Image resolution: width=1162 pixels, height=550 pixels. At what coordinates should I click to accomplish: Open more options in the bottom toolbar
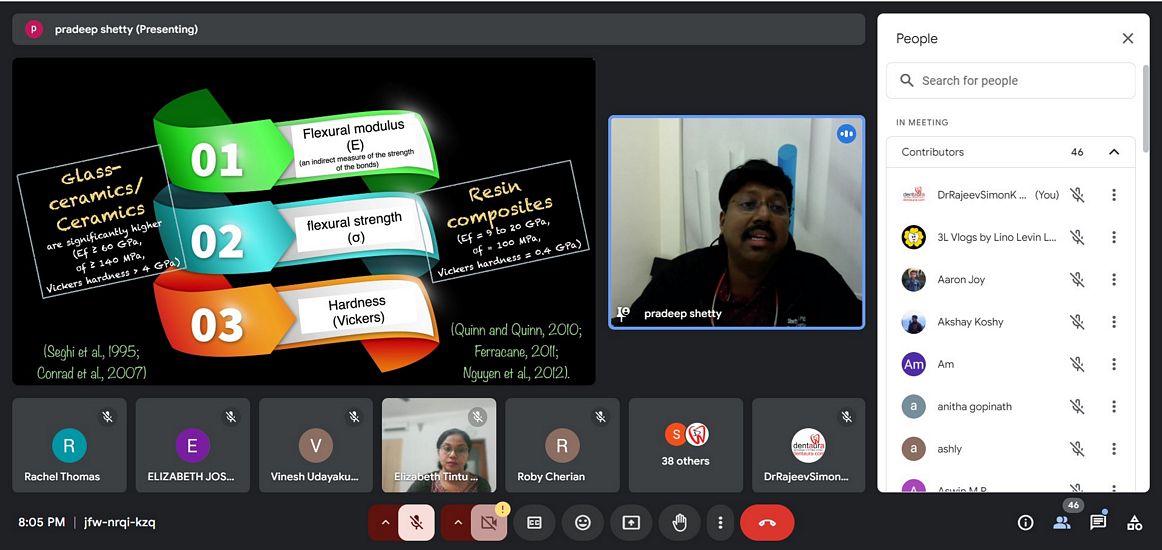point(720,523)
